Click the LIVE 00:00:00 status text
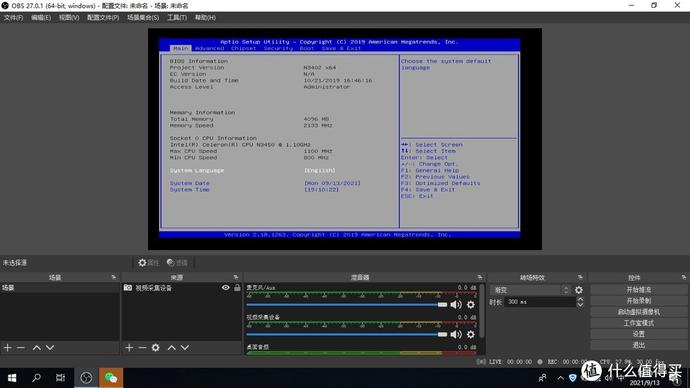Viewport: 690px width, 388px height. point(510,362)
